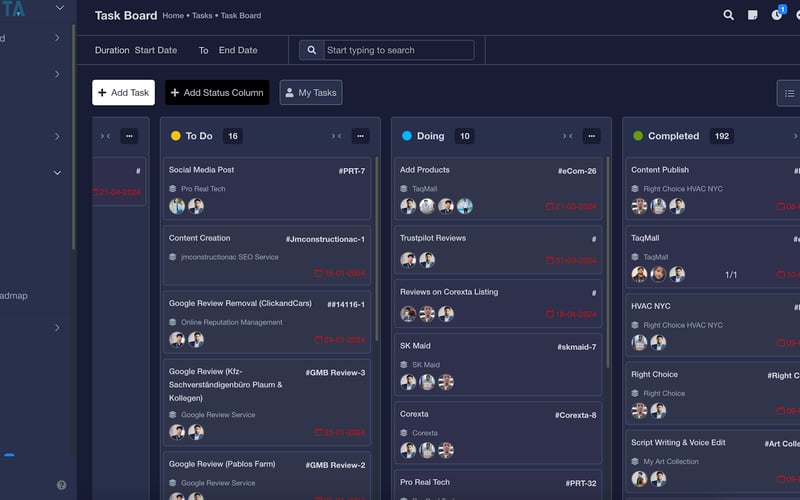Collapse the To Do column
This screenshot has width=800, height=500.
[337, 136]
